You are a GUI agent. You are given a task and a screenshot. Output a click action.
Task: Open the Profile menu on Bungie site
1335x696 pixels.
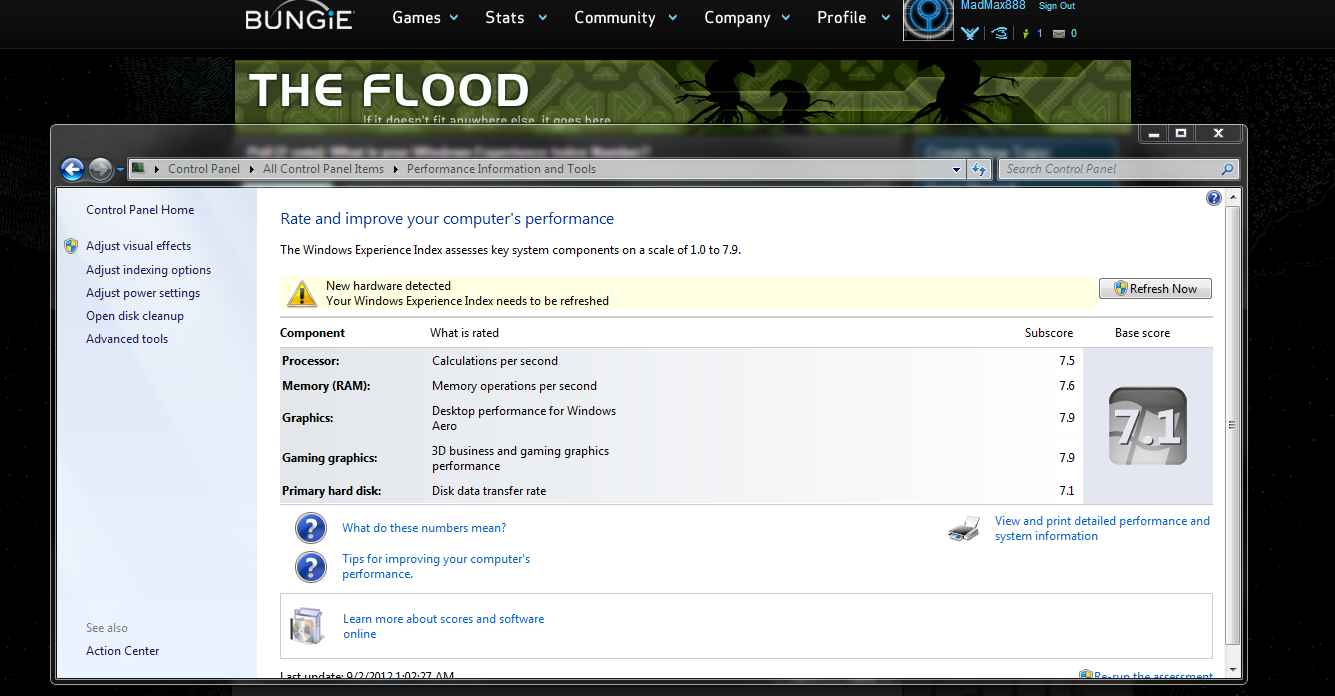click(853, 18)
